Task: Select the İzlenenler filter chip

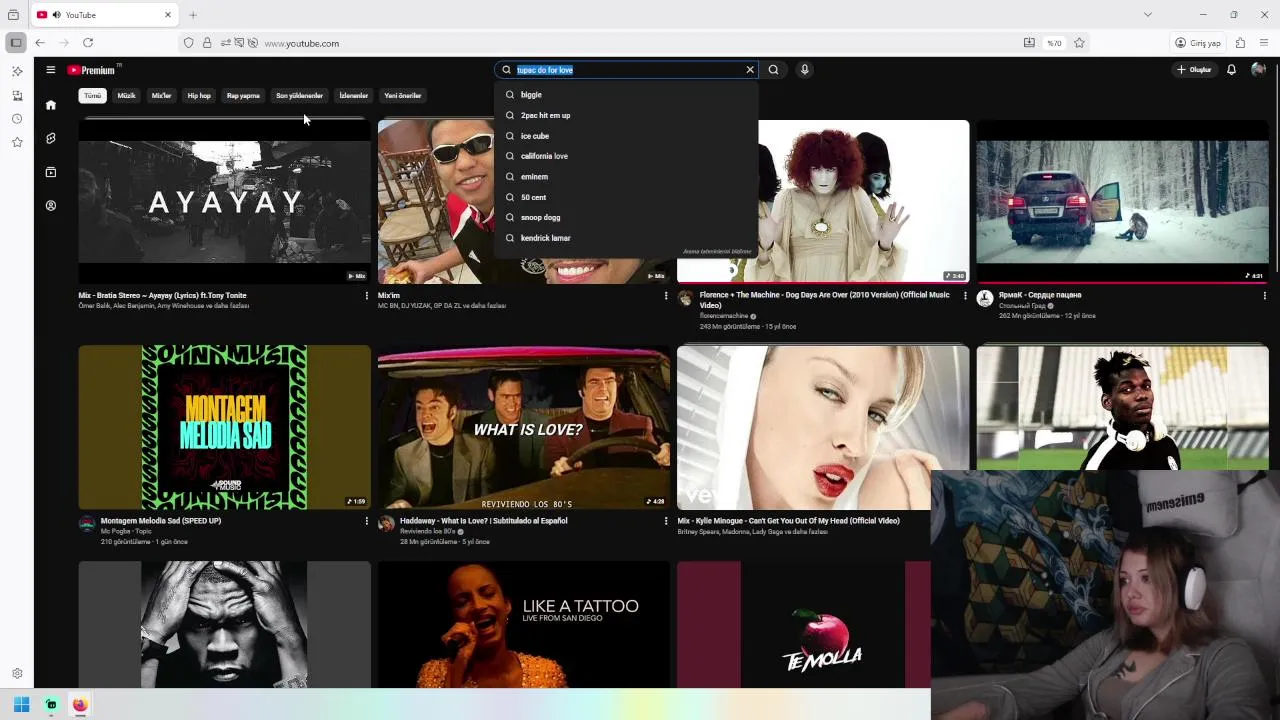Action: (x=354, y=96)
